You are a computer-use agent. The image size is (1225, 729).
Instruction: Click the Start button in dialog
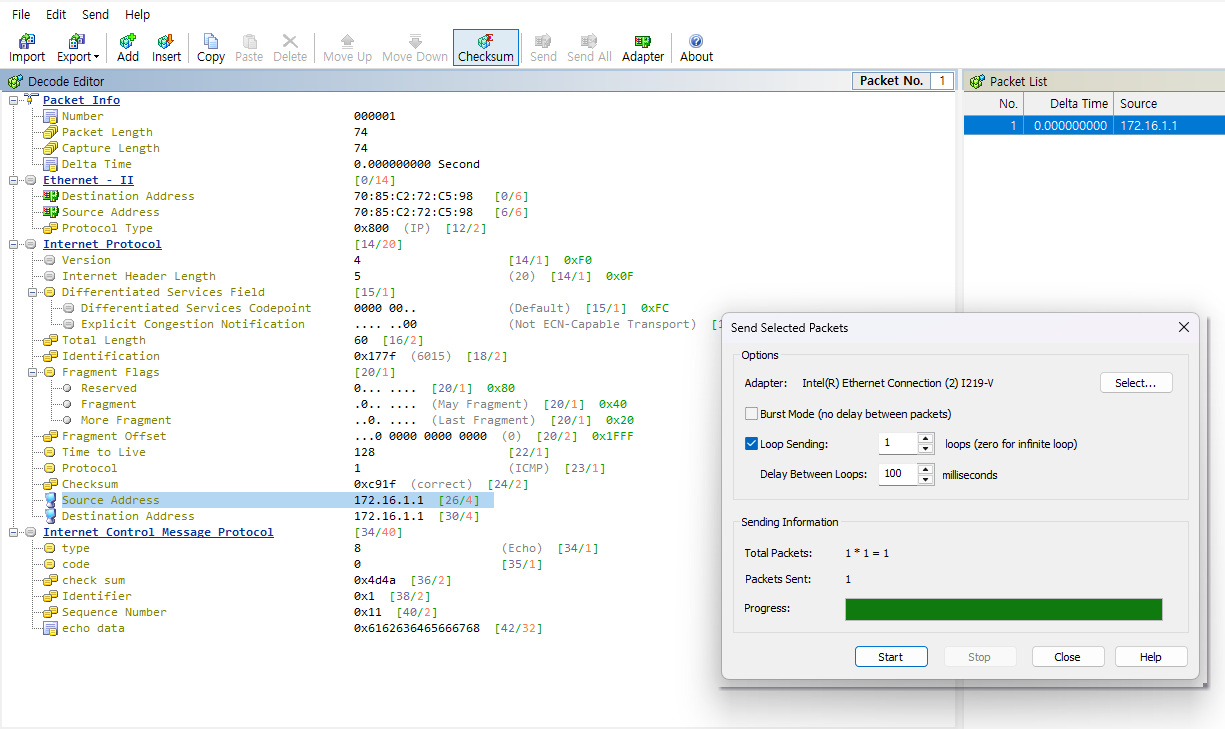(891, 657)
